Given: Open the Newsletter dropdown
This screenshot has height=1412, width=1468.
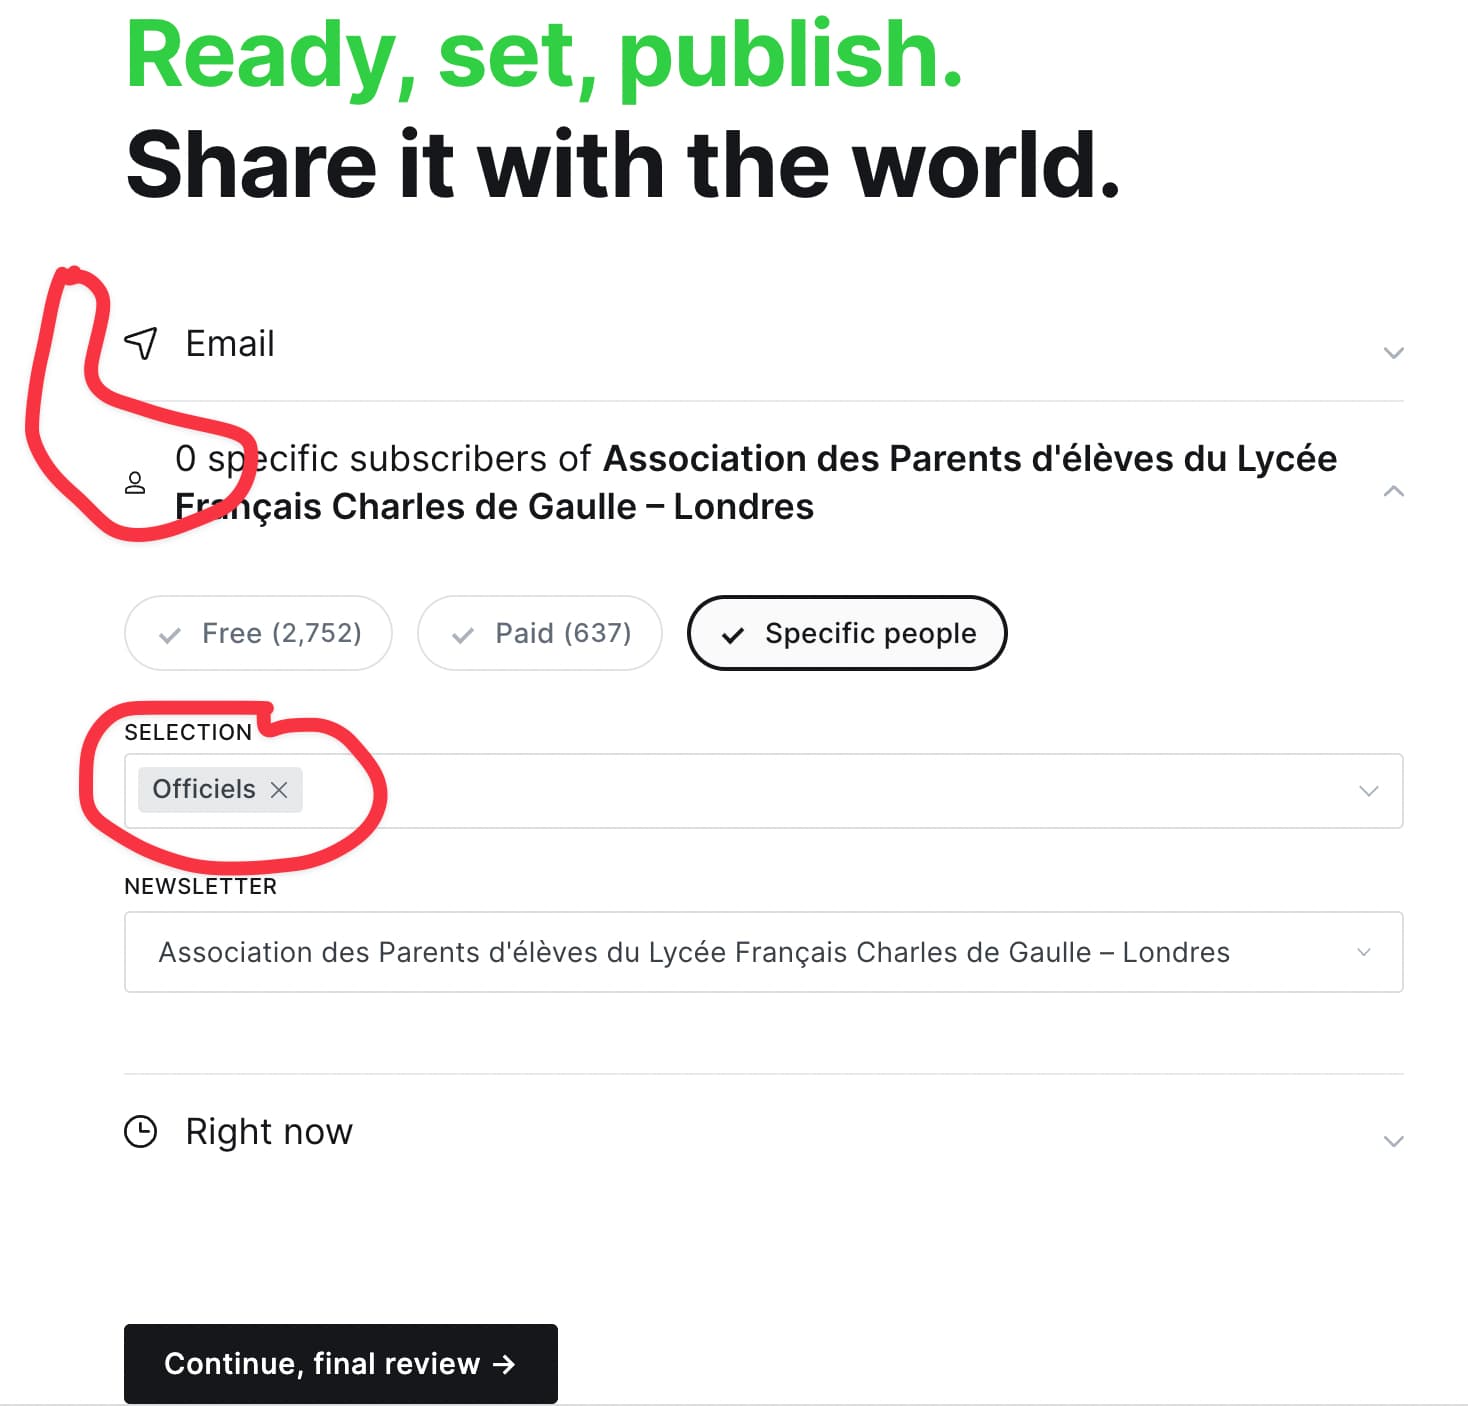Looking at the screenshot, I should (764, 952).
